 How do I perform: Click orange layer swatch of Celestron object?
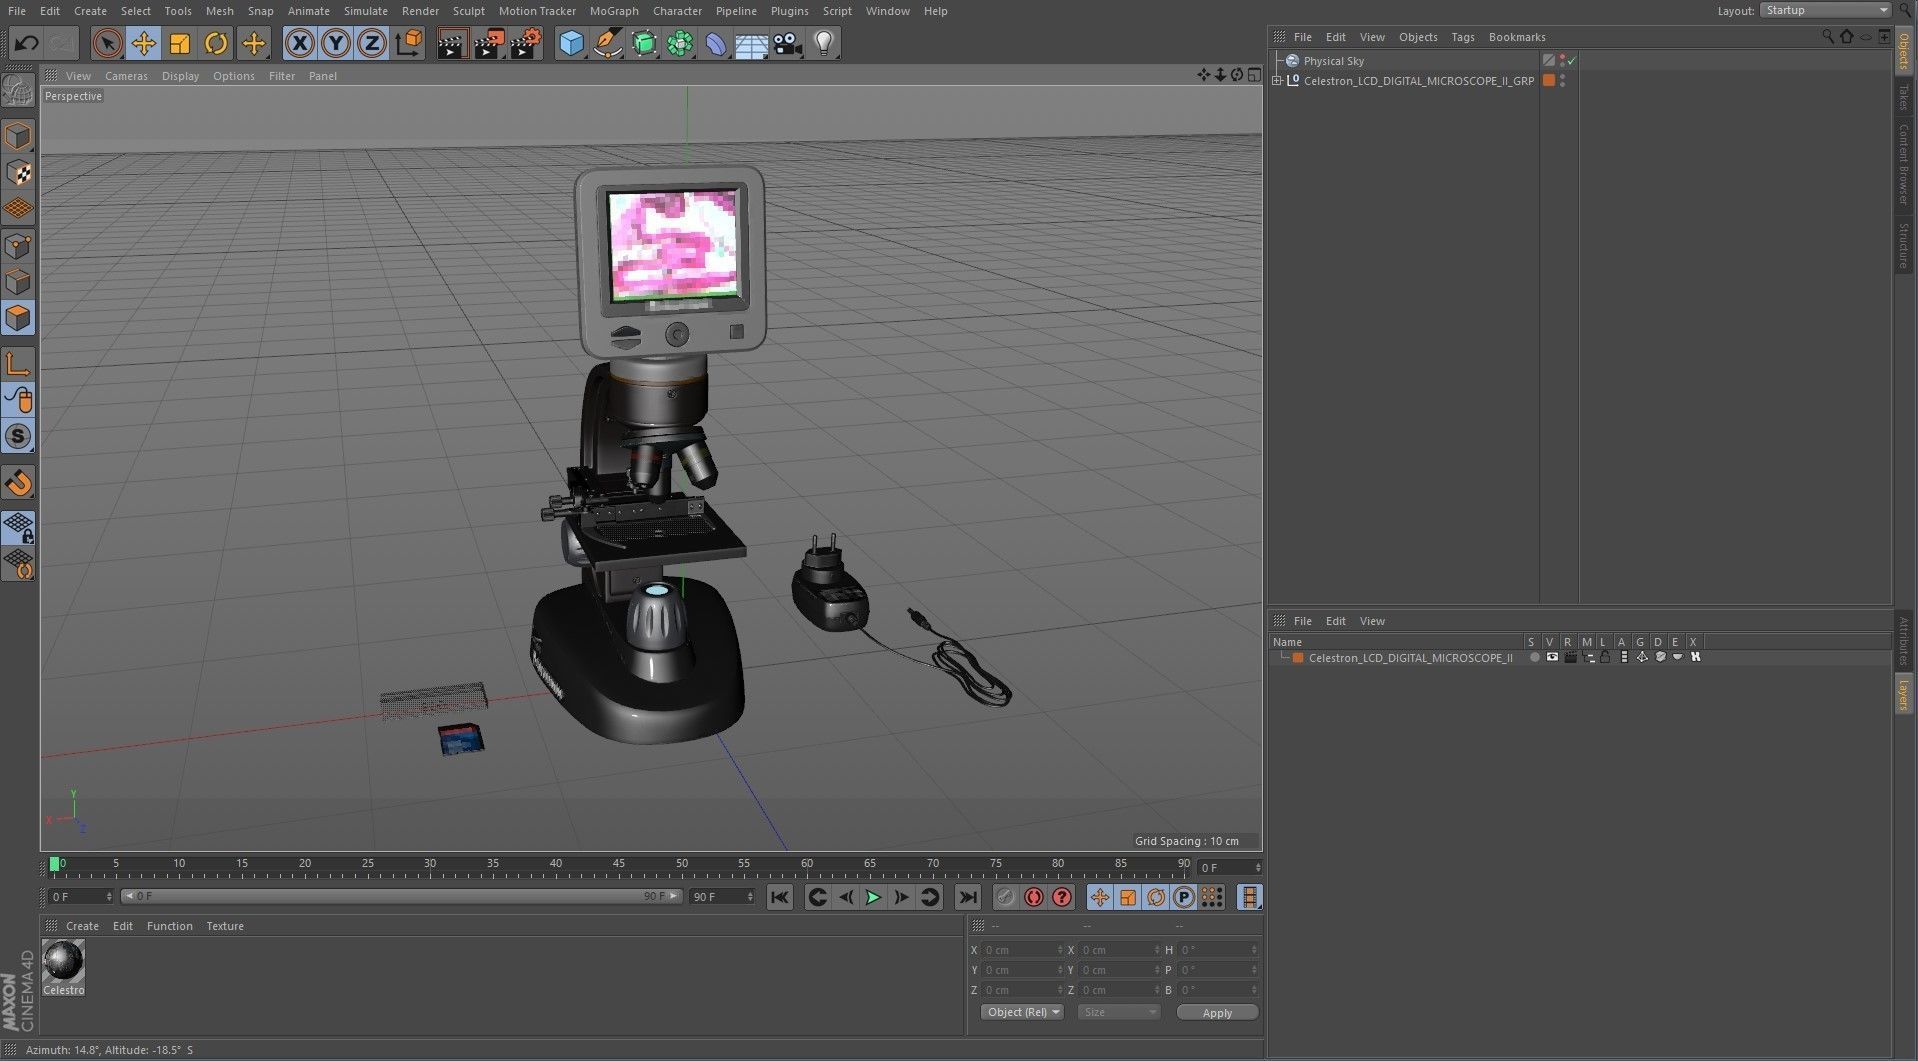pyautogui.click(x=1548, y=81)
